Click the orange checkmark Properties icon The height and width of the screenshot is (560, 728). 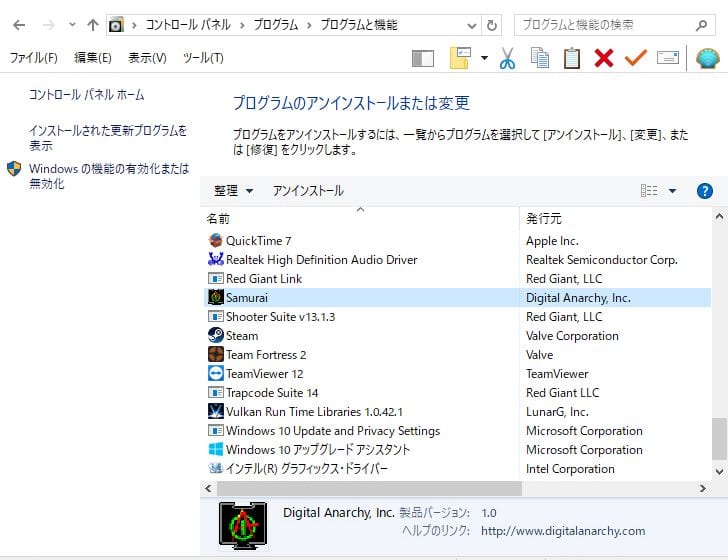636,58
